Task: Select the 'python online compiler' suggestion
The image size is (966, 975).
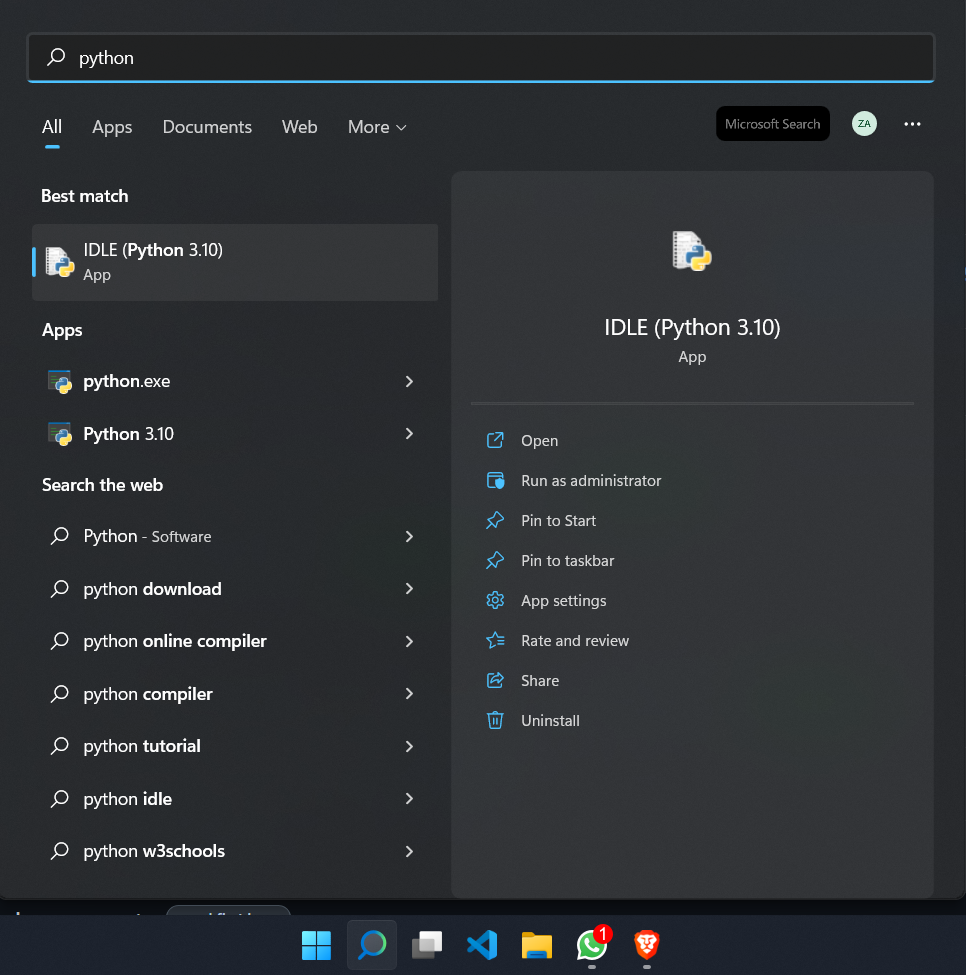Action: coord(235,641)
